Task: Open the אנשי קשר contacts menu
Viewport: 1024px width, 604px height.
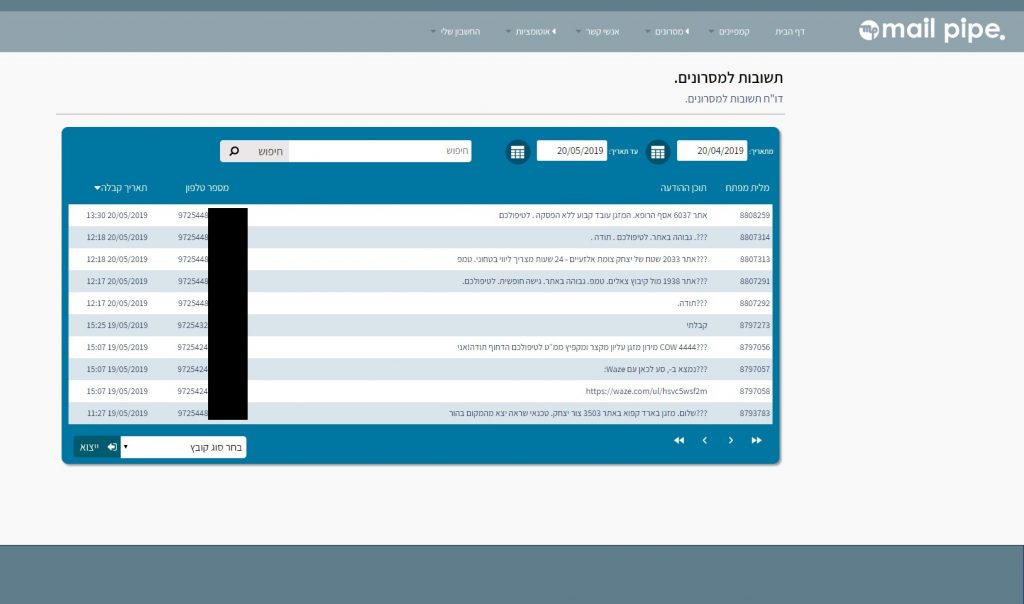Action: point(599,32)
